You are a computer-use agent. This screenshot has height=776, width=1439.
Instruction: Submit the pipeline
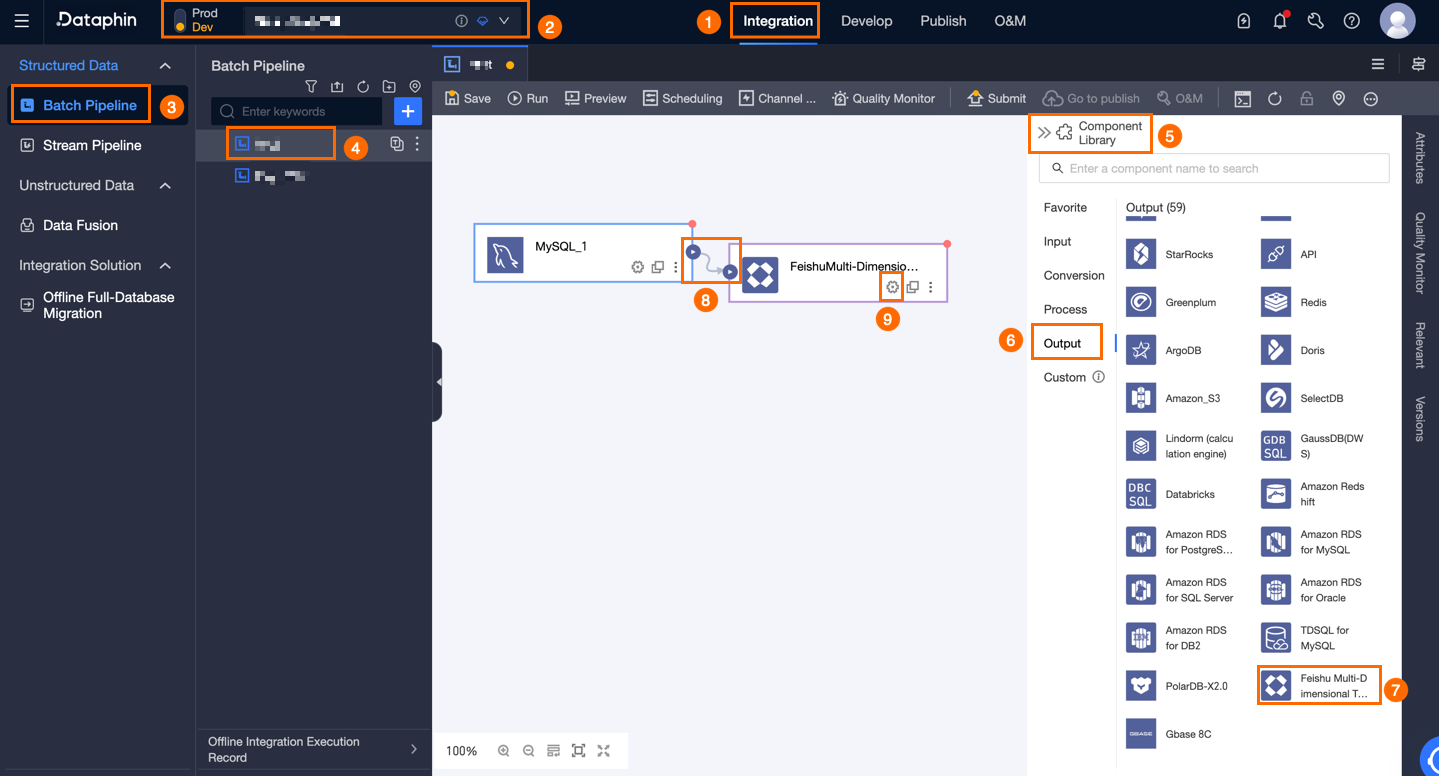997,98
